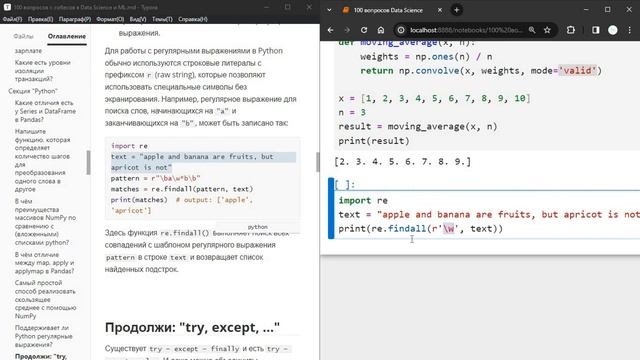Click the empty '[ ]:' cell prompt in Jupyter
The height and width of the screenshot is (360, 640).
[x=345, y=185]
